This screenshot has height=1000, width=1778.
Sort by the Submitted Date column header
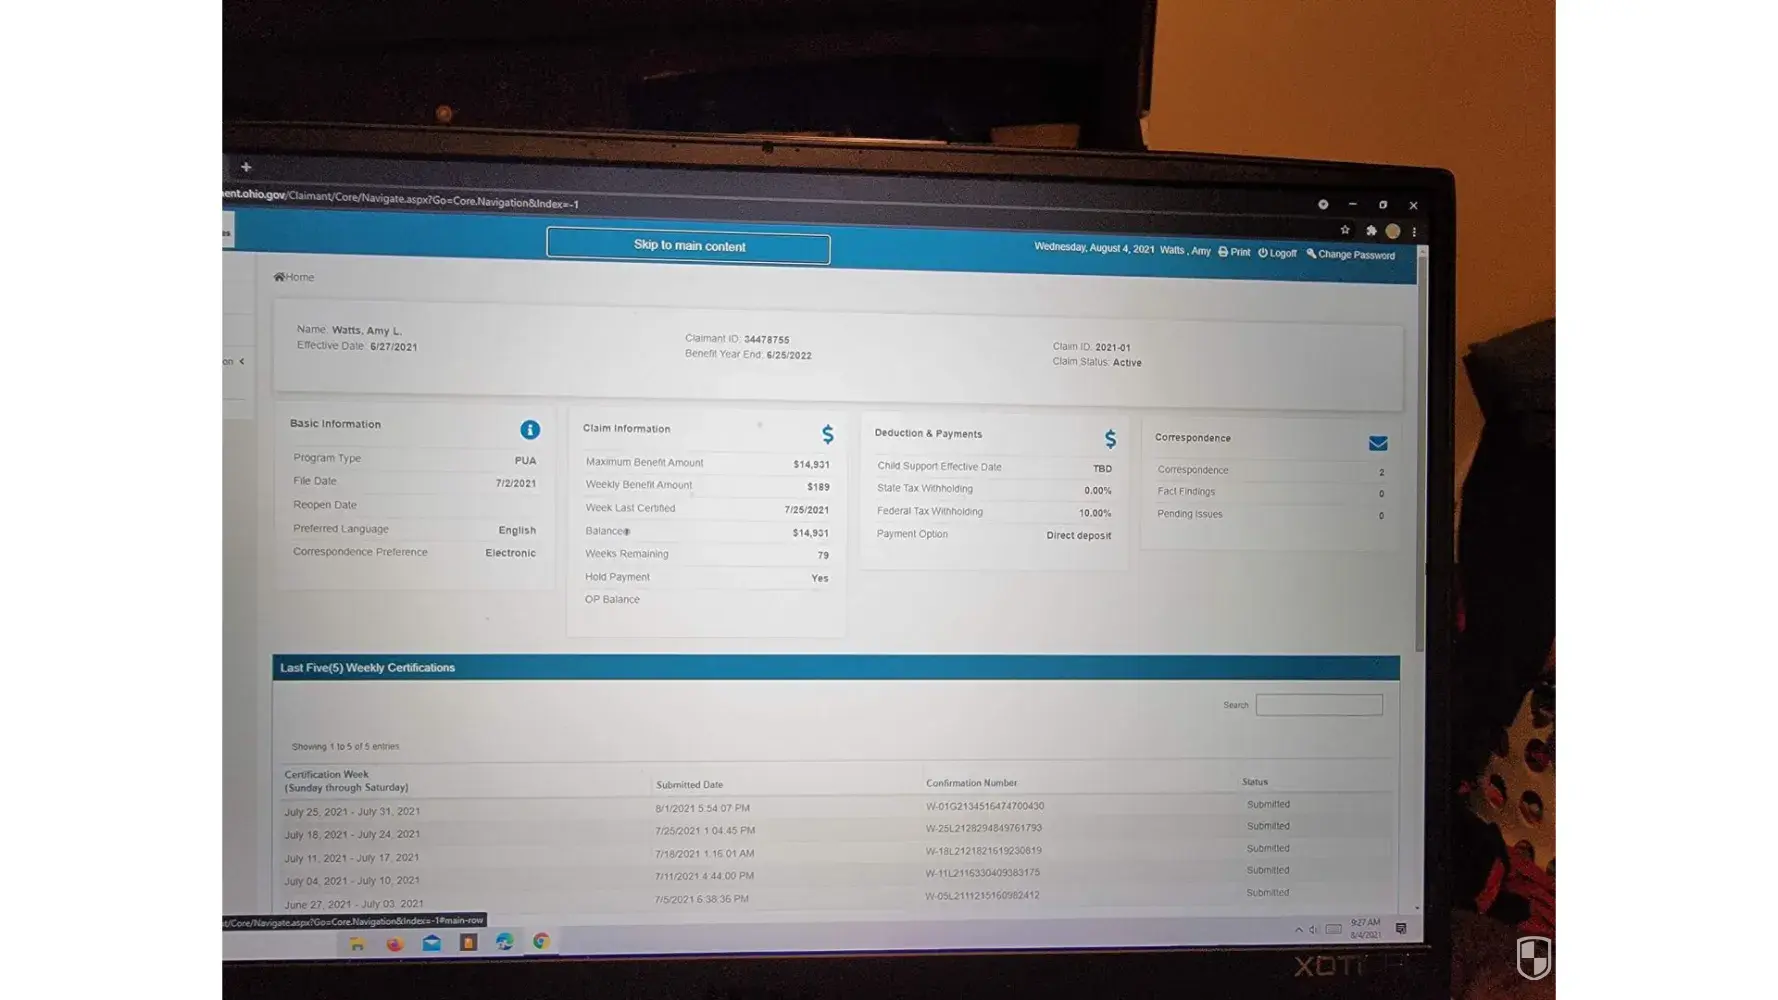[x=689, y=785]
